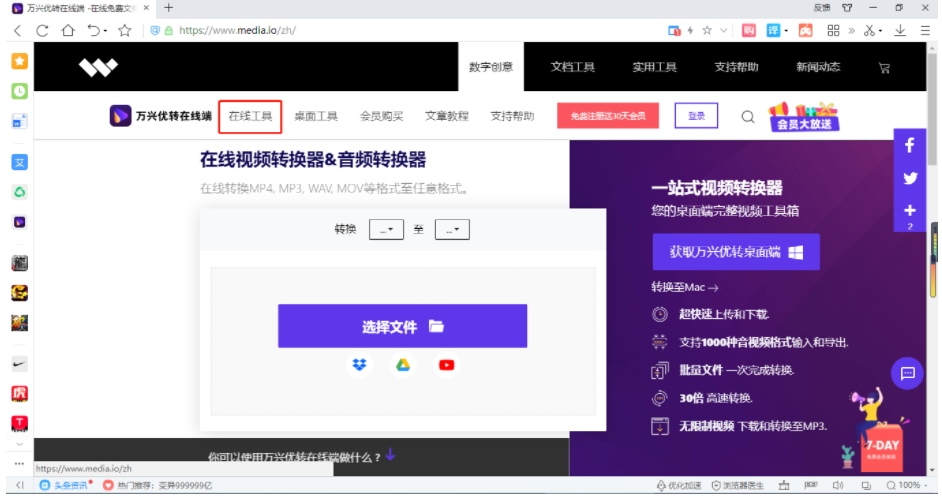Click the blue translate toolbar icon
Image resolution: width=942 pixels, height=496 pixels.
[773, 31]
